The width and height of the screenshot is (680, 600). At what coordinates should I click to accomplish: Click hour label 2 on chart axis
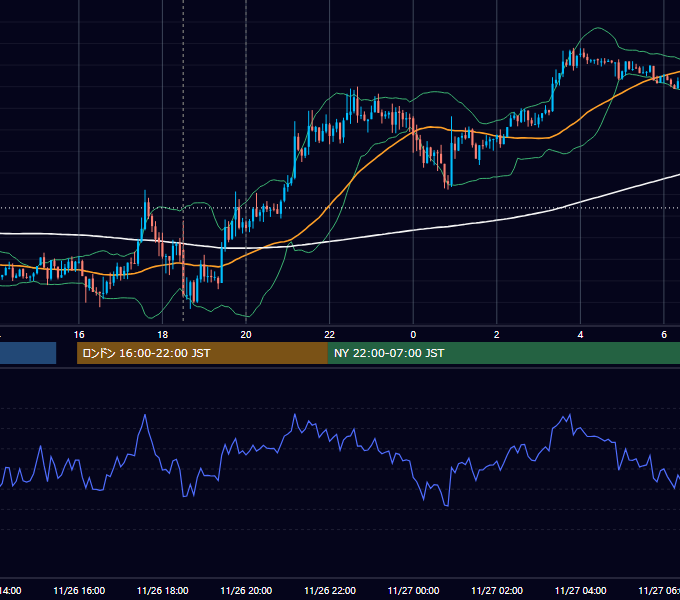tap(497, 335)
